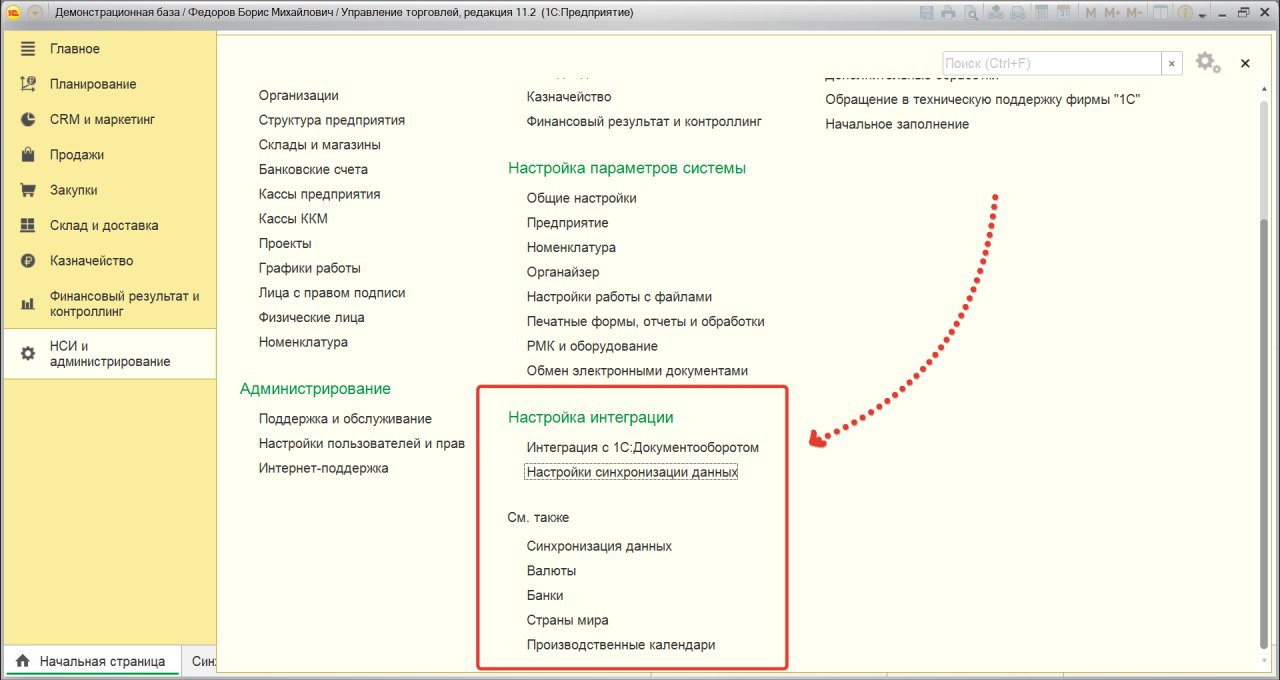Image resolution: width=1280 pixels, height=680 pixels.
Task: Click the Save icon in title bar
Action: click(x=927, y=13)
